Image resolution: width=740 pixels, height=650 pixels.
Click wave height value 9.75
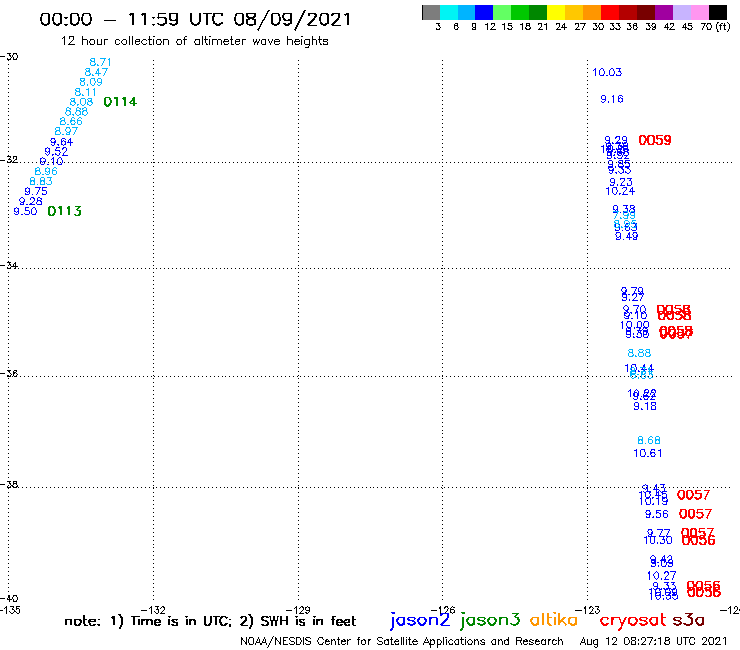pyautogui.click(x=36, y=191)
